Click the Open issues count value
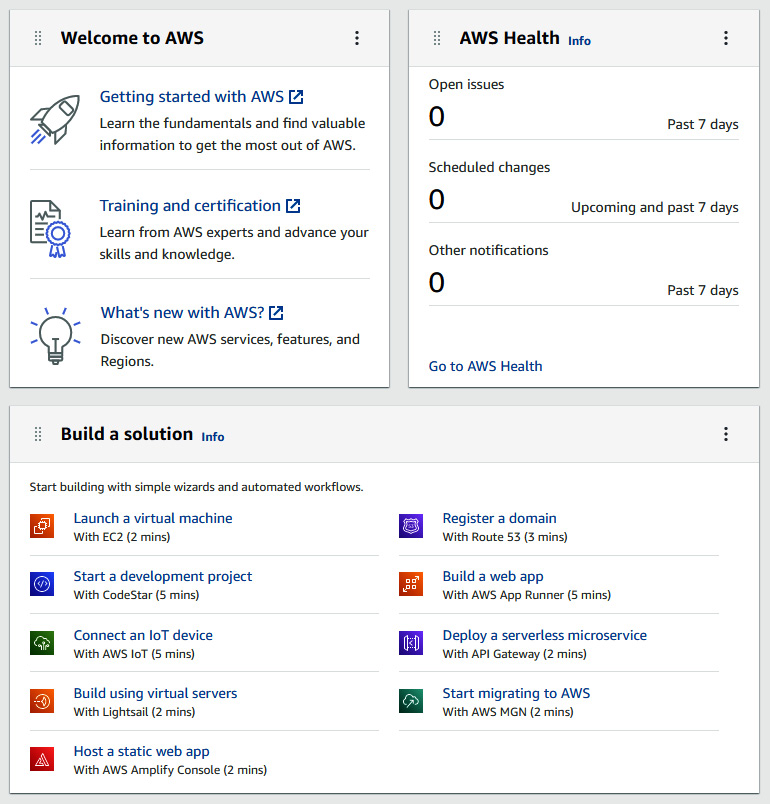Viewport: 770px width, 804px height. point(437,116)
